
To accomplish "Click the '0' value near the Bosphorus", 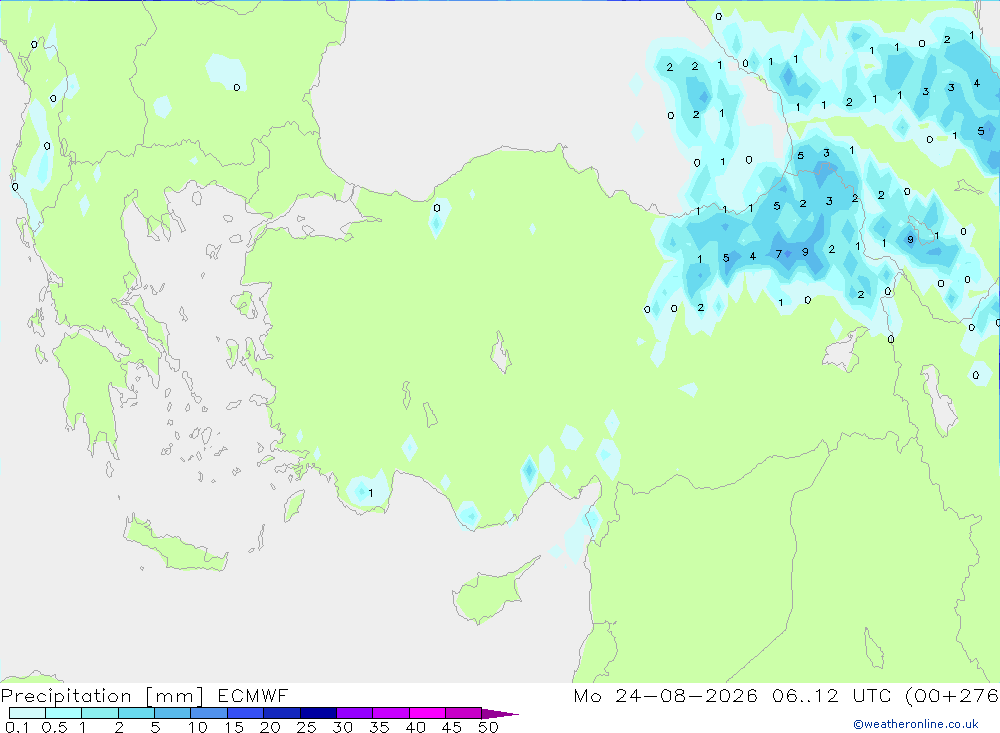I will 437,208.
